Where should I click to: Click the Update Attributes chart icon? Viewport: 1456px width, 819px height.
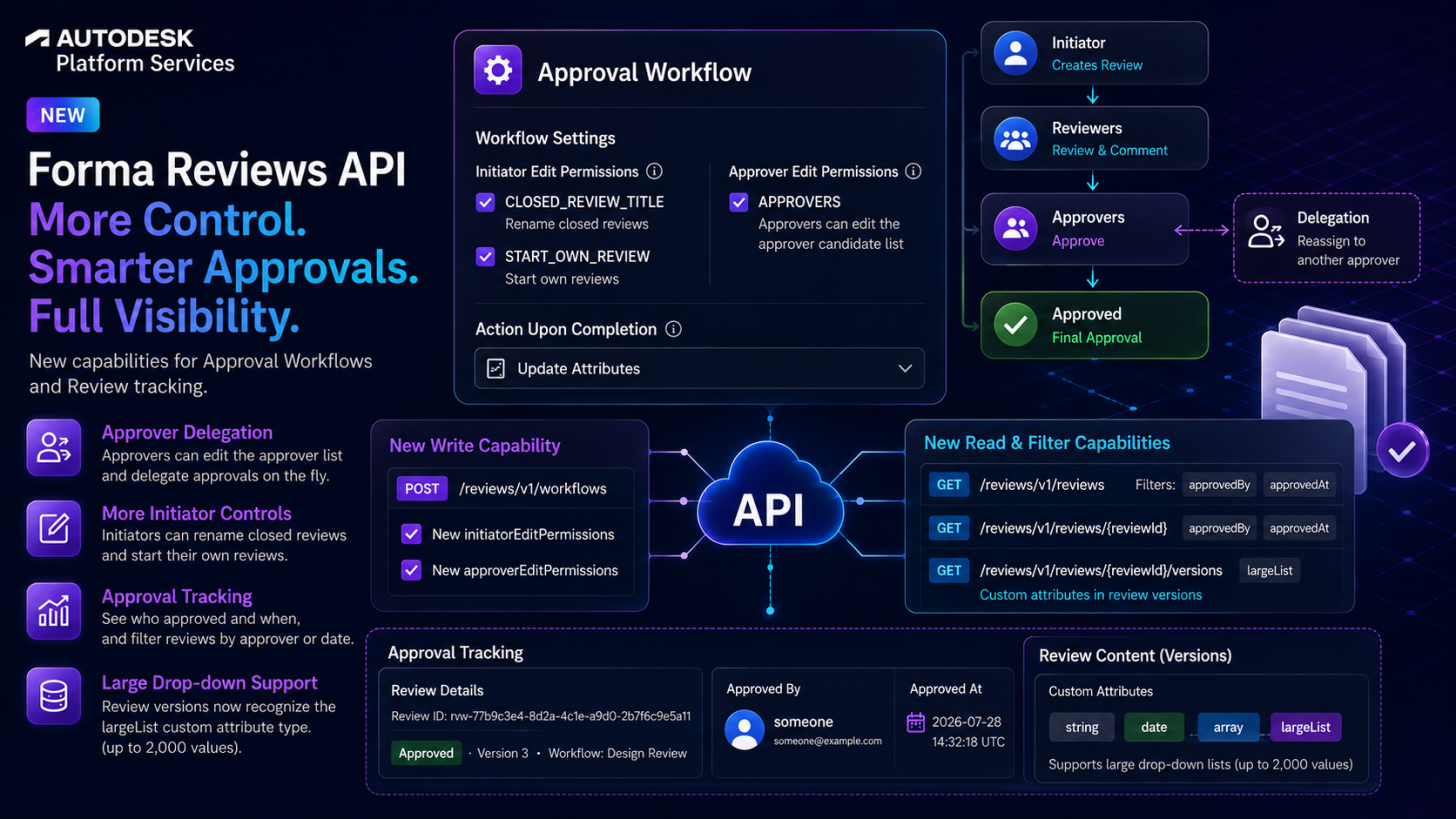tap(496, 369)
